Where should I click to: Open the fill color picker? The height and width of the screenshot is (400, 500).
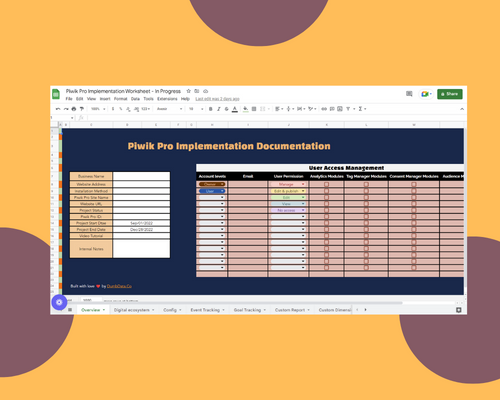tap(246, 109)
